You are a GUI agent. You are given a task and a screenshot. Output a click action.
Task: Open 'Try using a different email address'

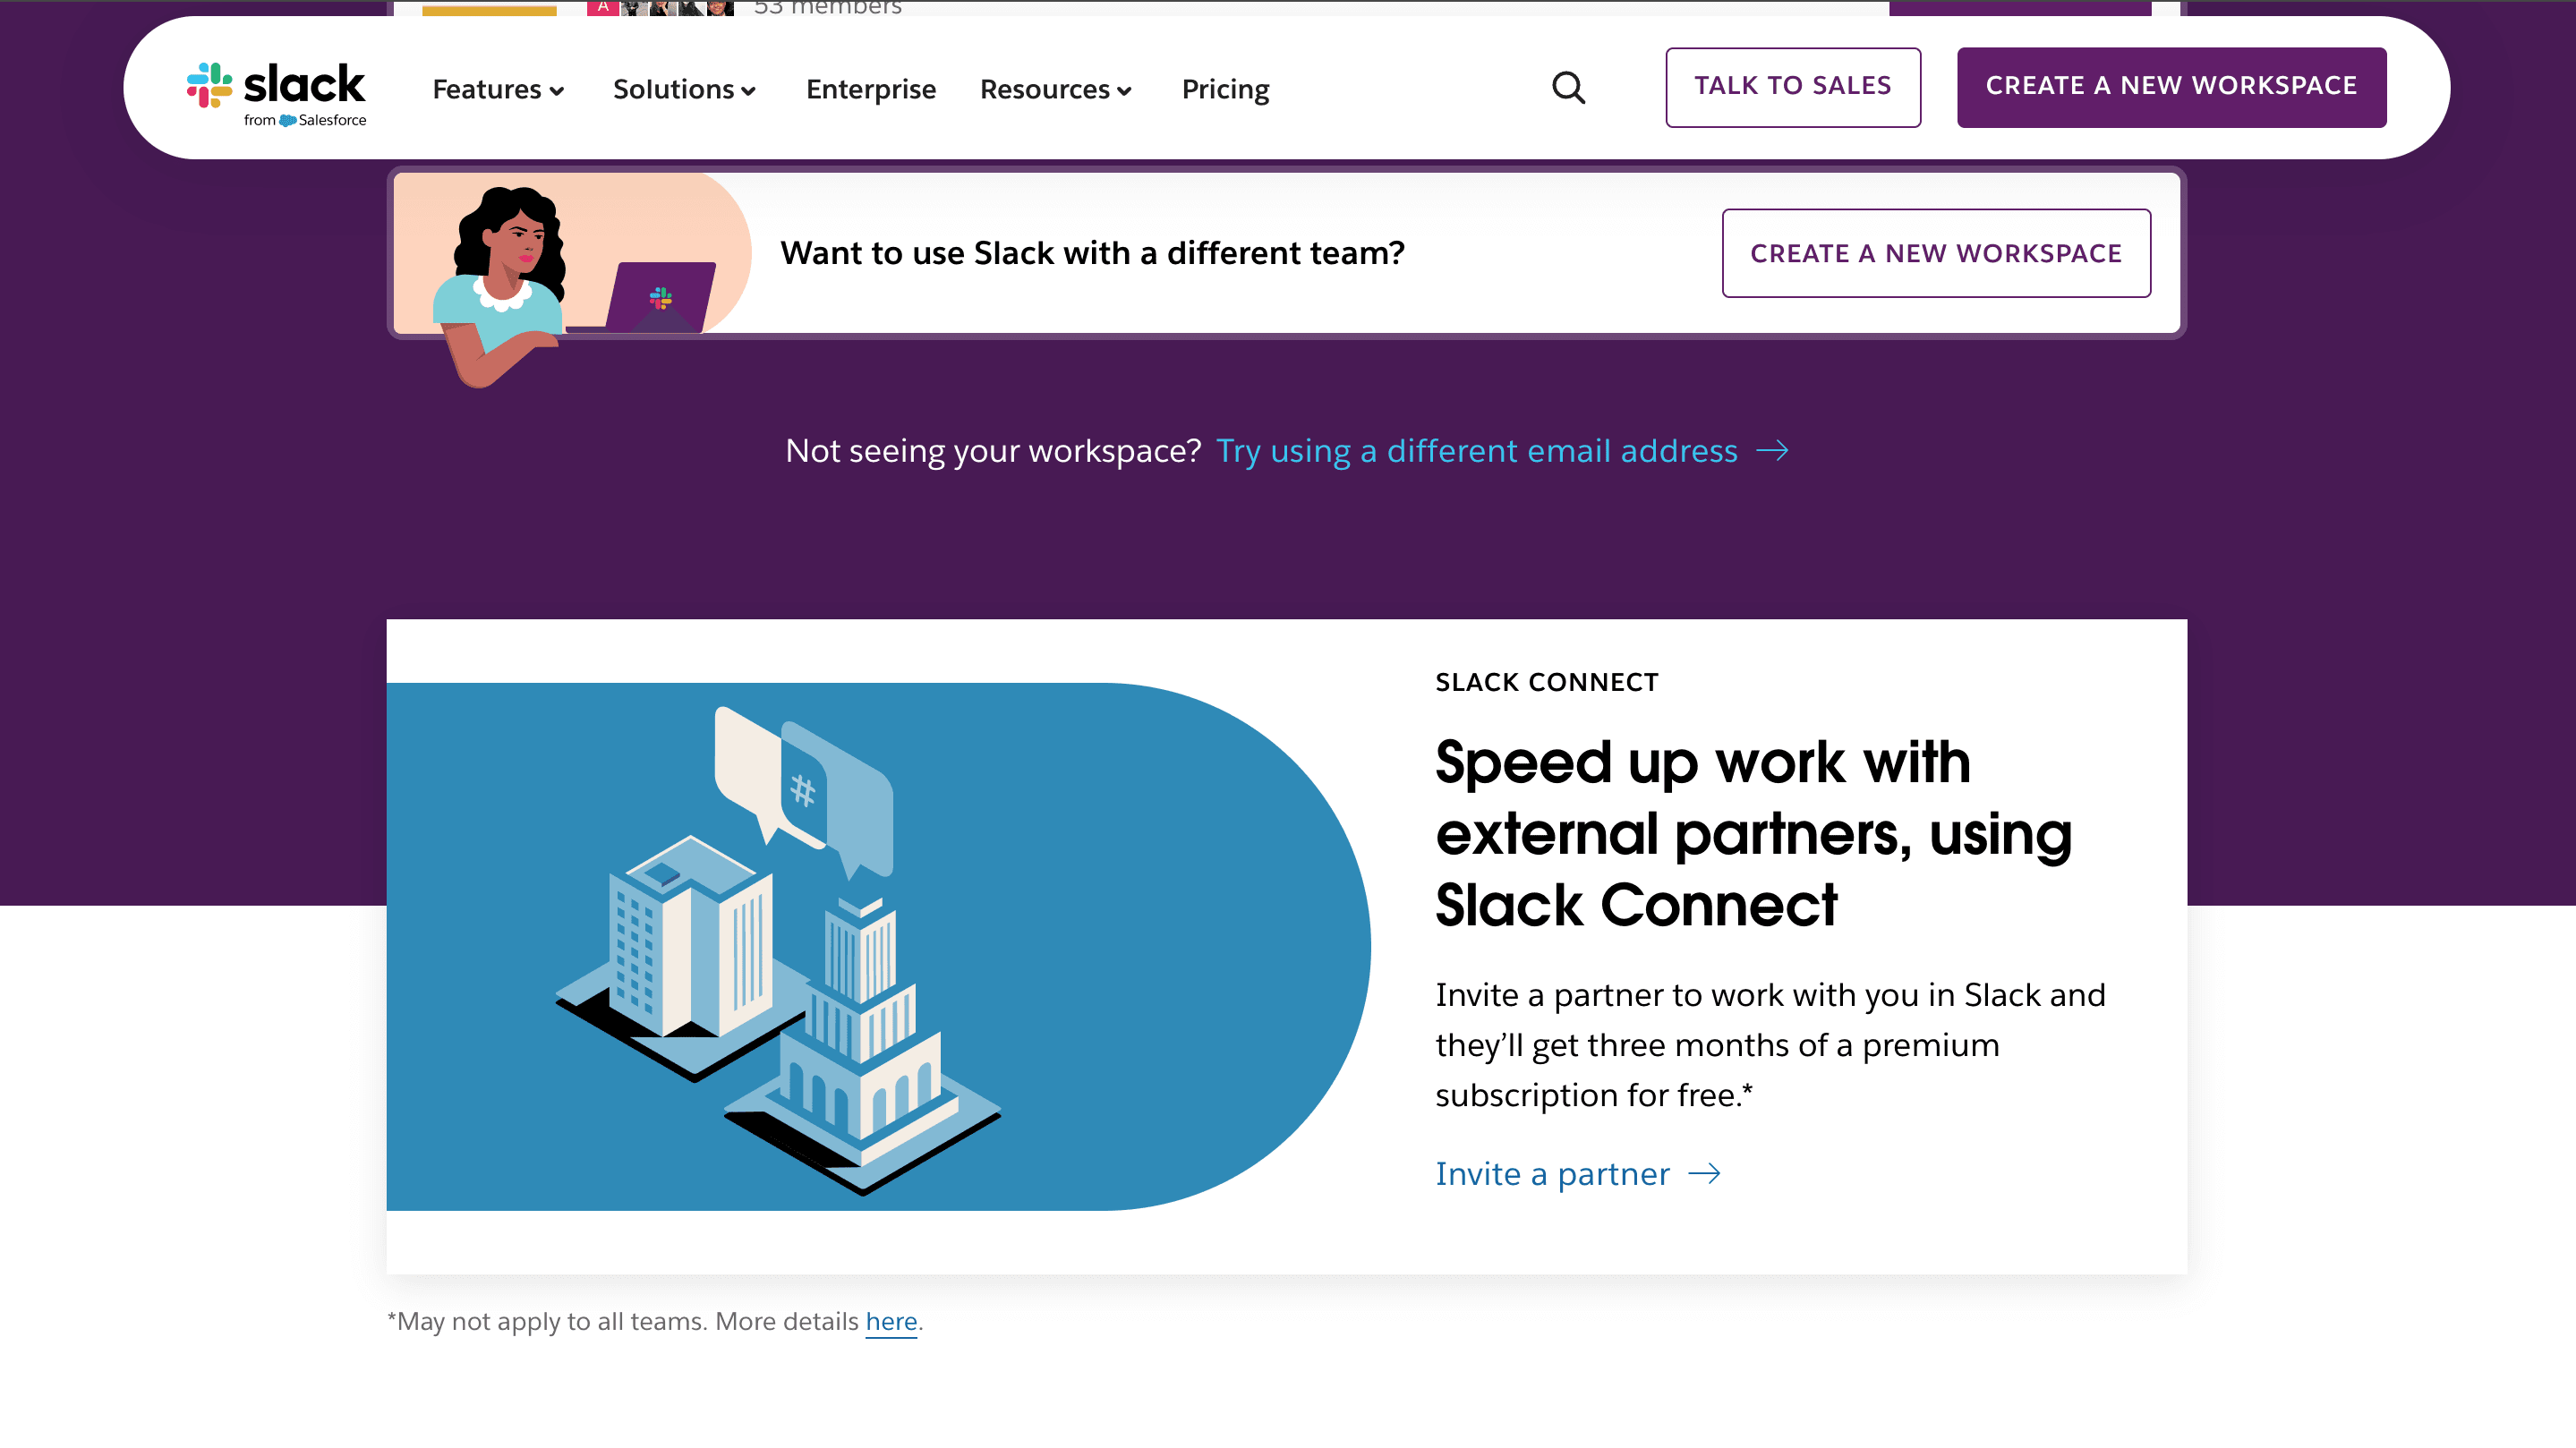[1477, 451]
